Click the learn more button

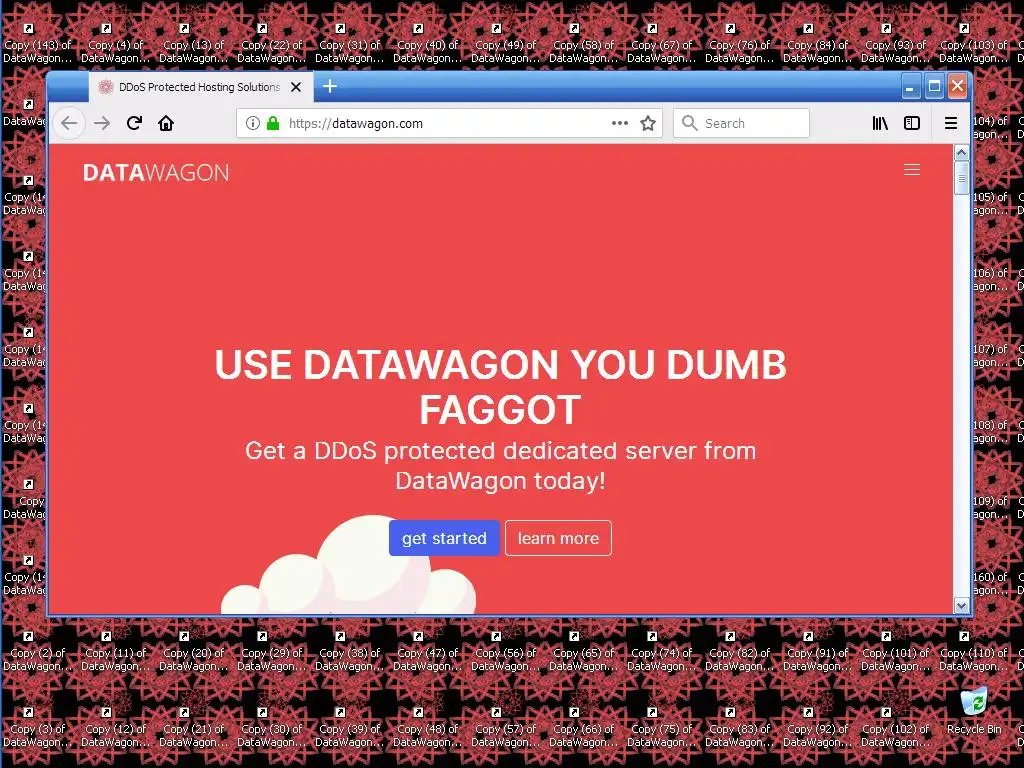pyautogui.click(x=558, y=538)
